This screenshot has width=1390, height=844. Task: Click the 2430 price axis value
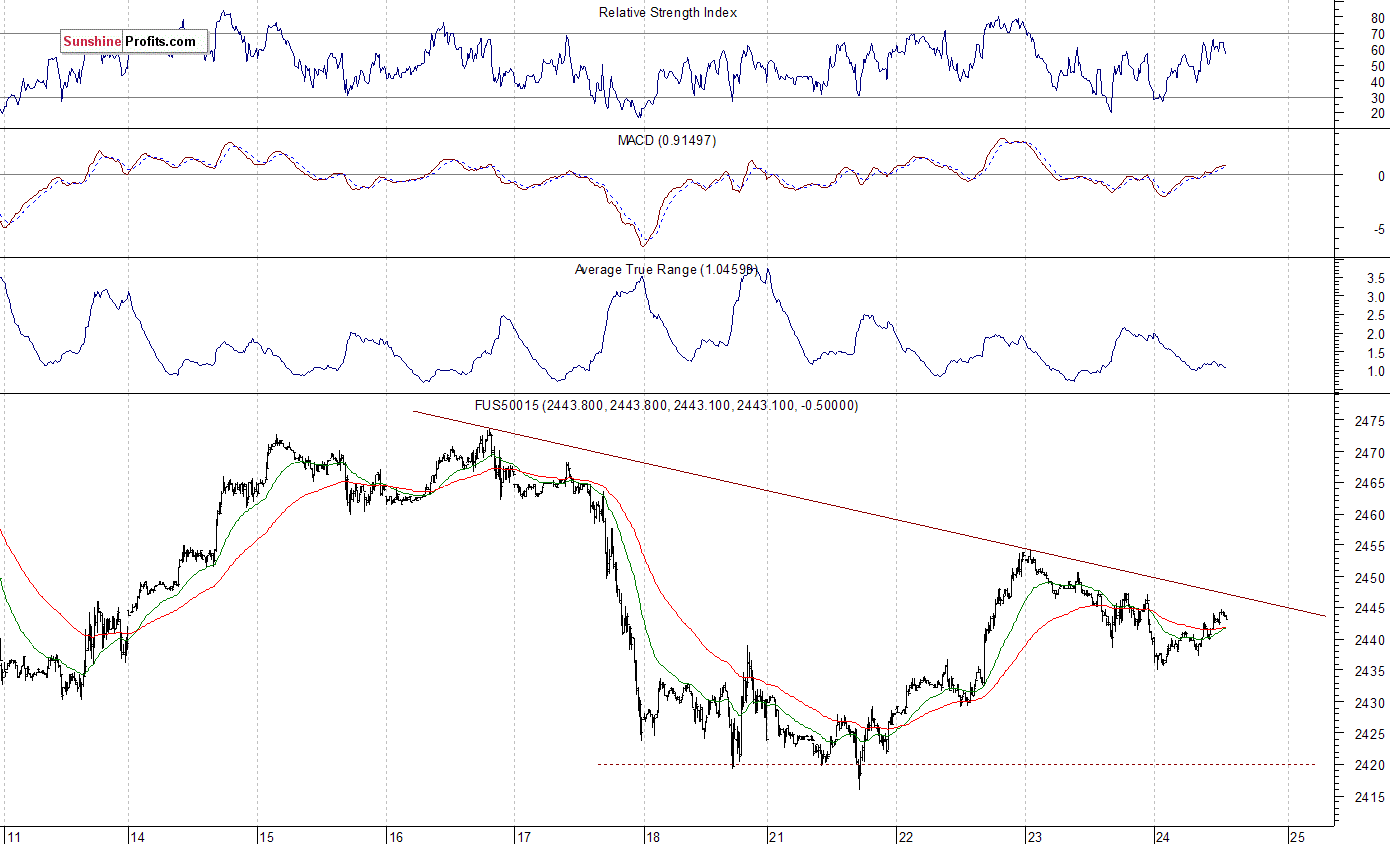1372,704
